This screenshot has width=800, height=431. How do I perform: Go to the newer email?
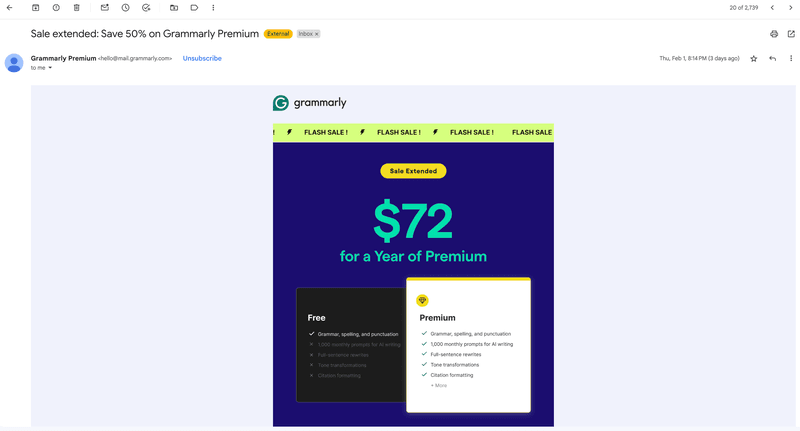coord(772,8)
